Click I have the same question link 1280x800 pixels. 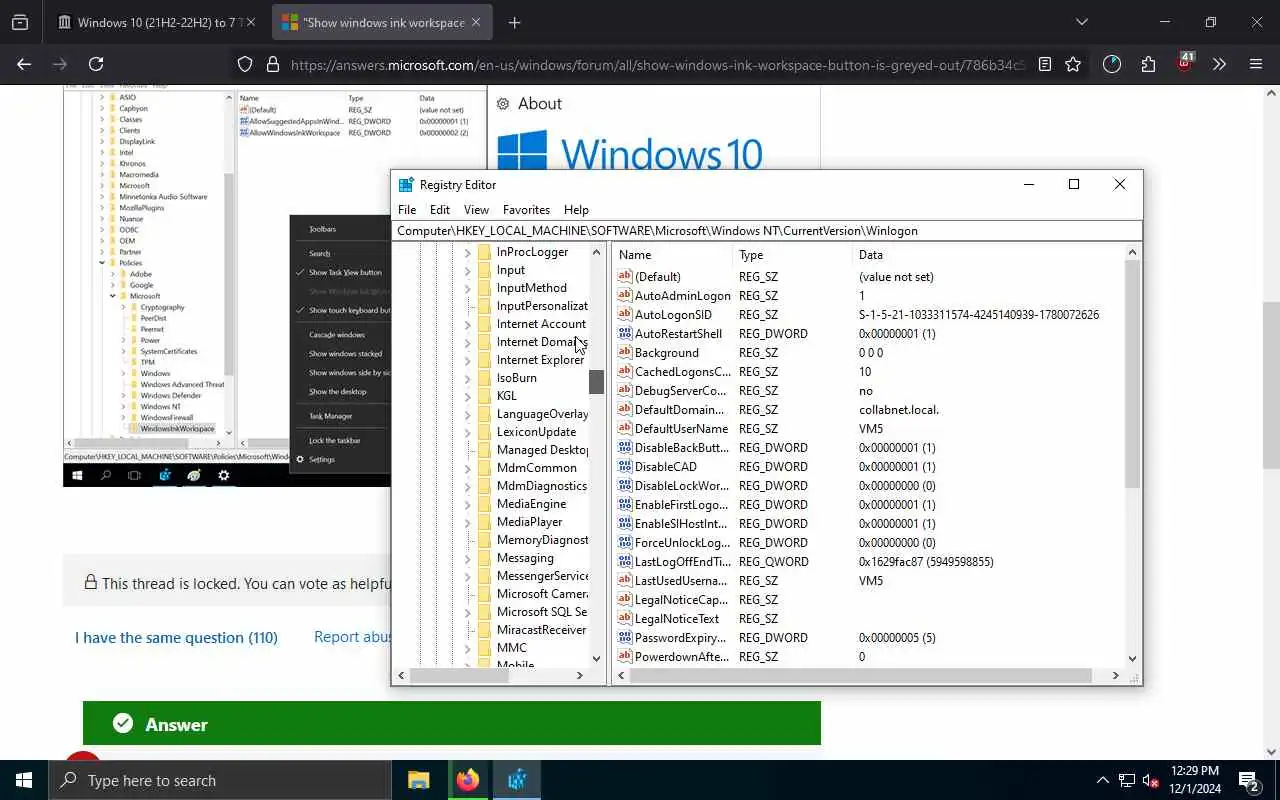176,637
